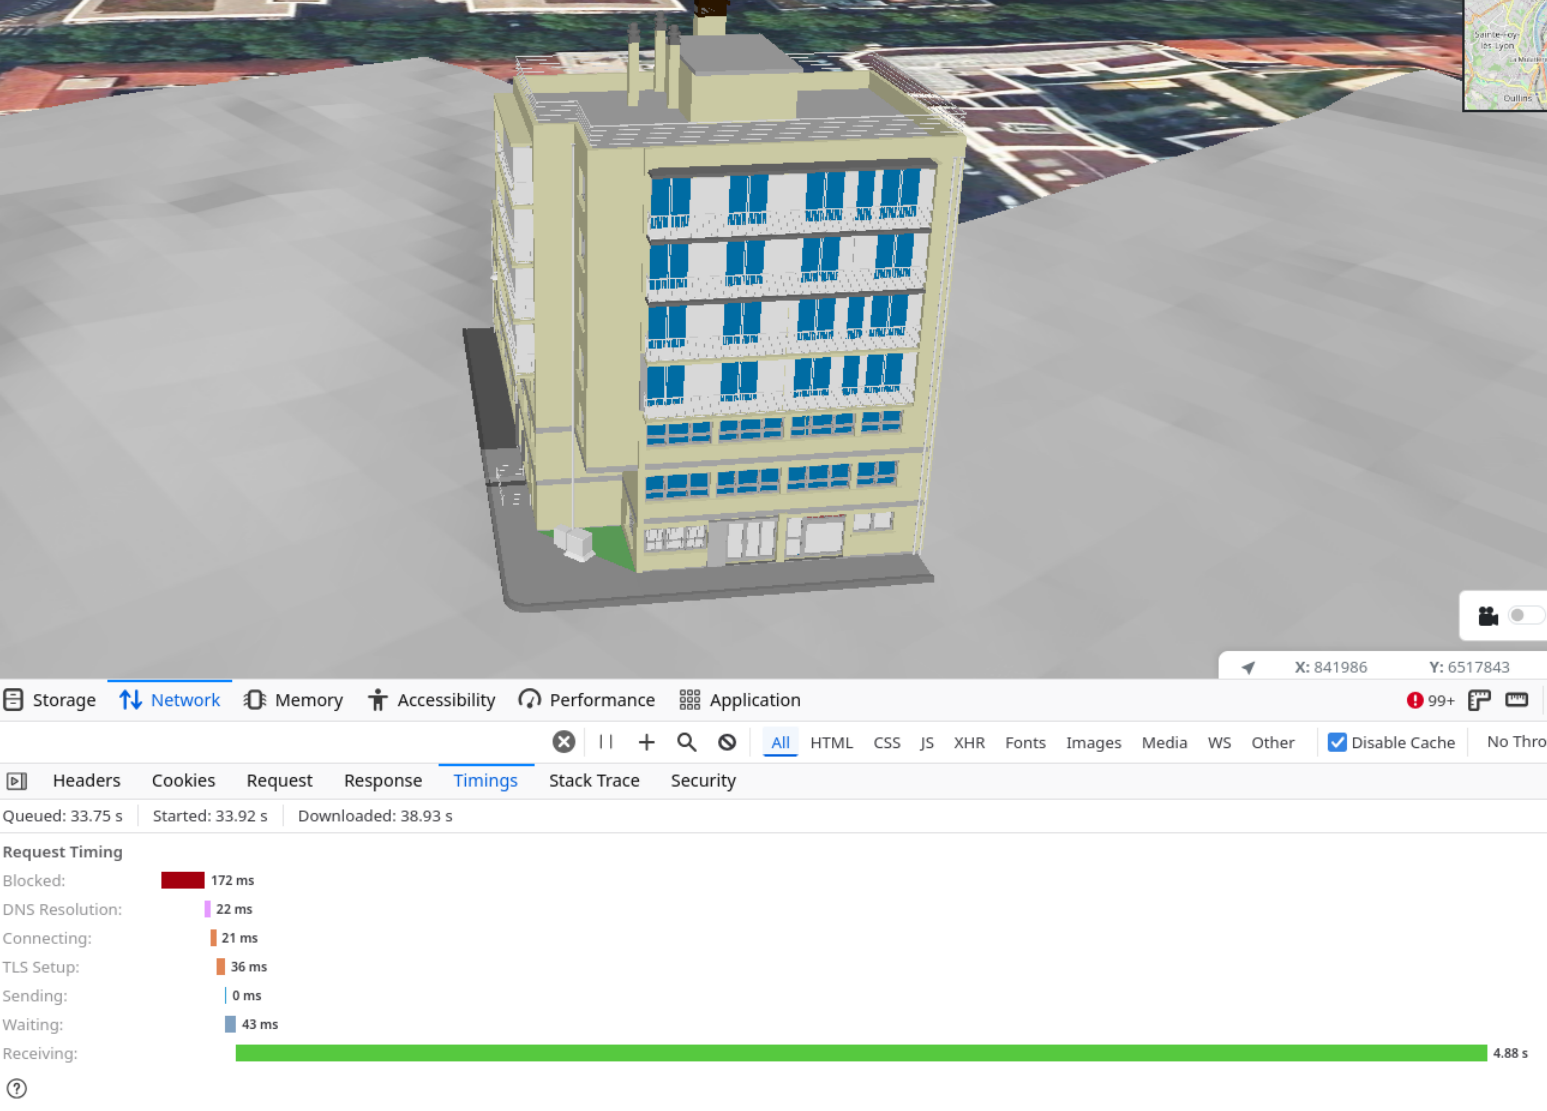1547x1111 pixels.
Task: Clear the network request log
Action: (564, 742)
